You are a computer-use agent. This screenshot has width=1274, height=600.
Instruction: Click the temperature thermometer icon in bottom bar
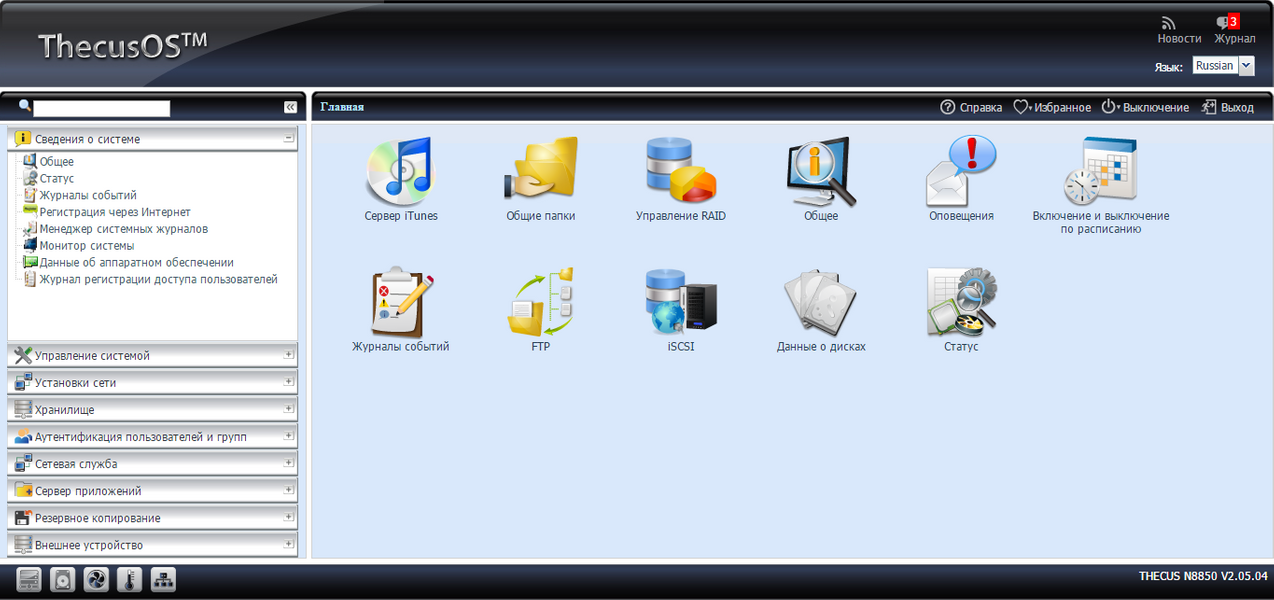coord(129,579)
